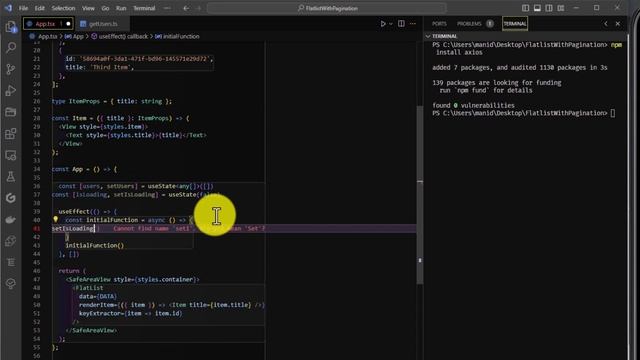Click 'data={DATA}' prop in FlatList

98,296
